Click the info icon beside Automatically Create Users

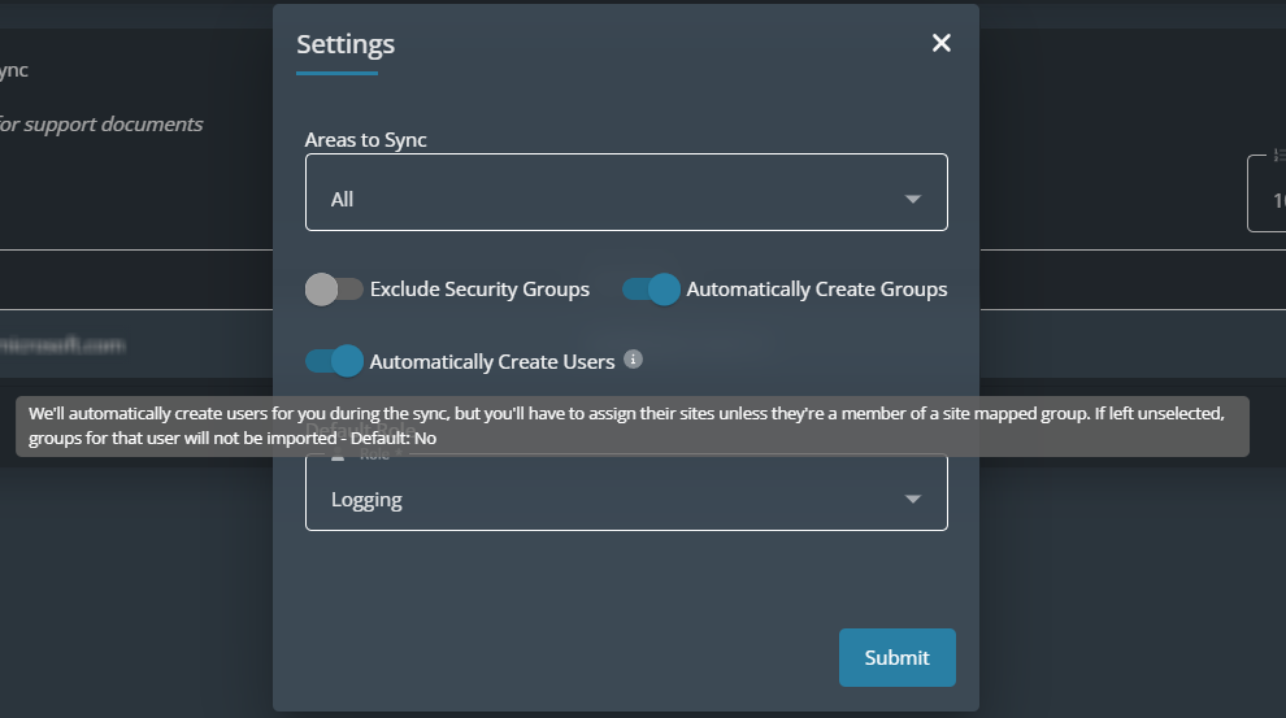pyautogui.click(x=633, y=359)
